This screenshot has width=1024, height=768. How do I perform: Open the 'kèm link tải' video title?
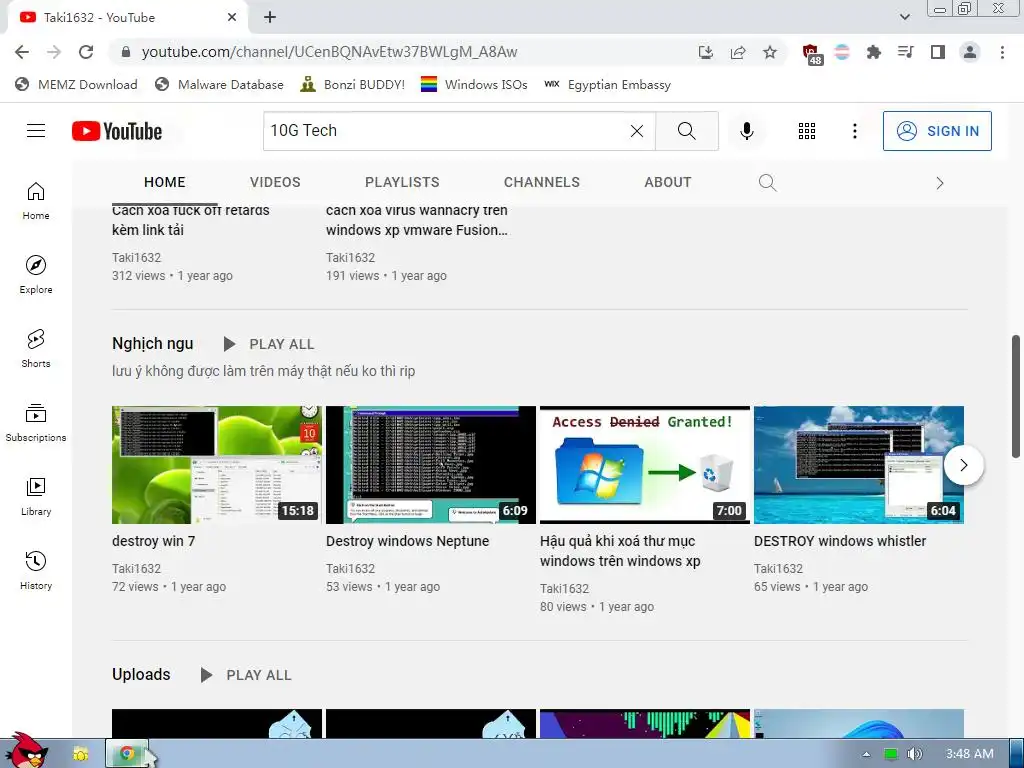point(191,220)
